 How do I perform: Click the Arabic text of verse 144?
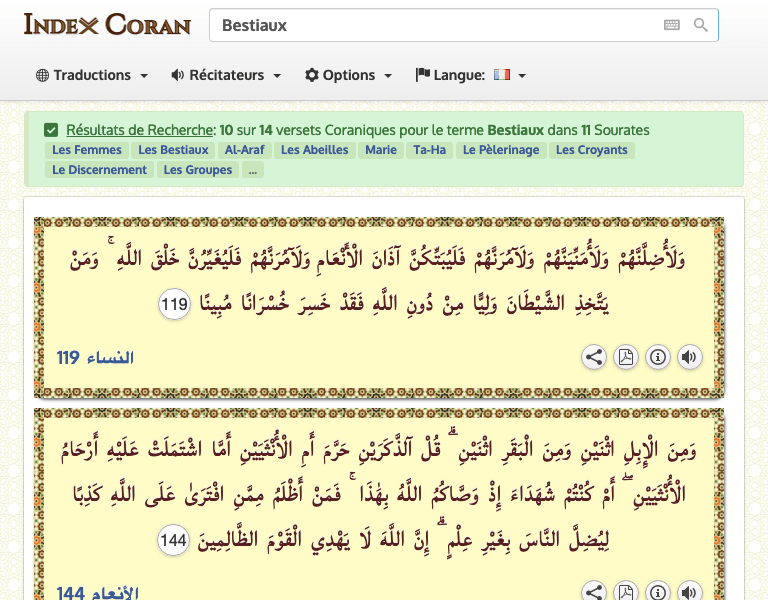click(378, 494)
